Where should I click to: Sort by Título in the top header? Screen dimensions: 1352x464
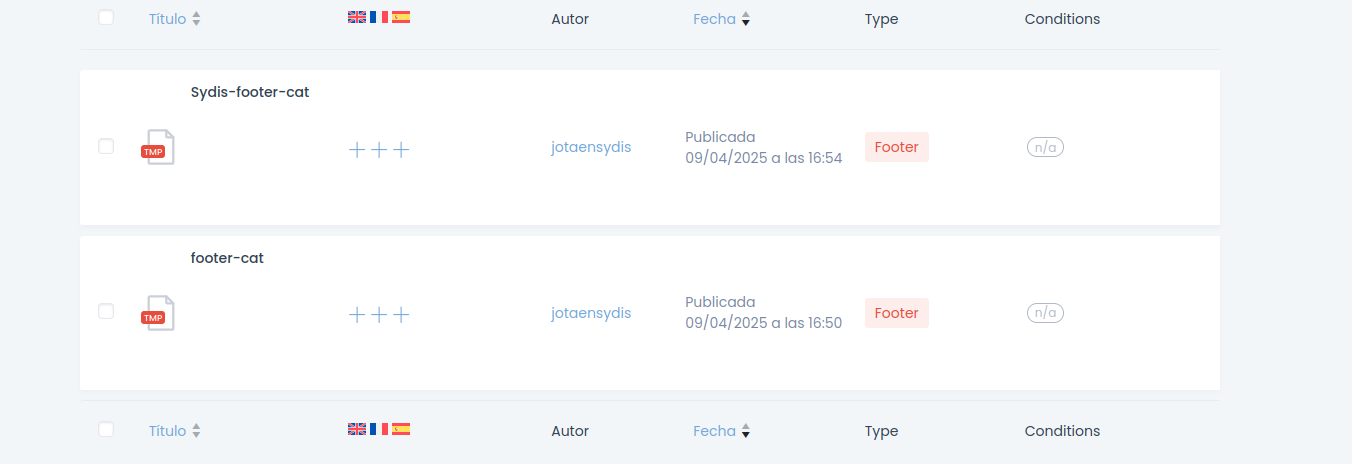pos(168,19)
